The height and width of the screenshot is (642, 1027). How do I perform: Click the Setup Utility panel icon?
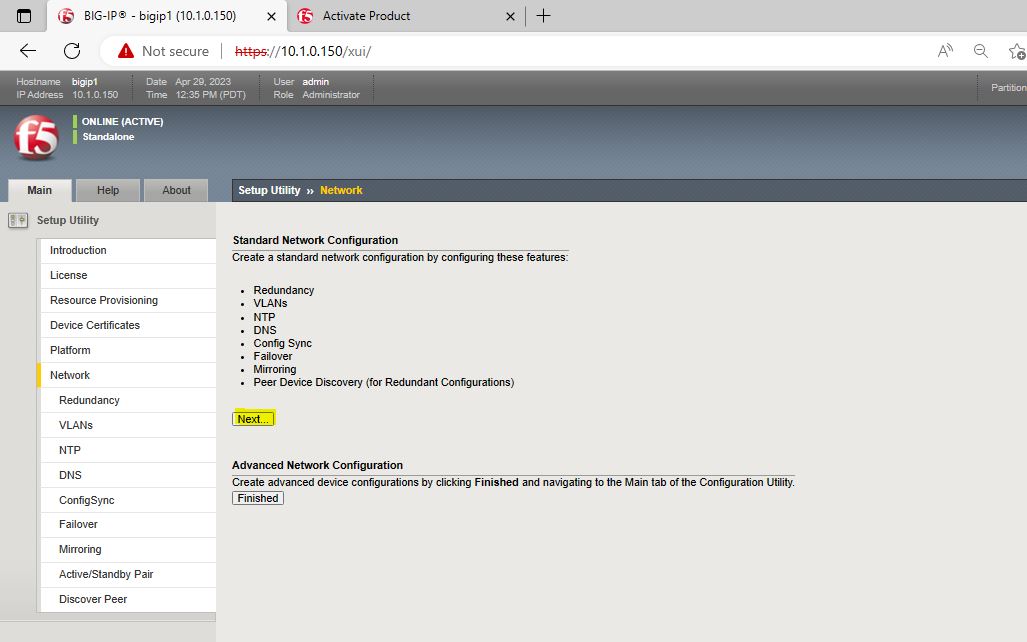pos(18,220)
